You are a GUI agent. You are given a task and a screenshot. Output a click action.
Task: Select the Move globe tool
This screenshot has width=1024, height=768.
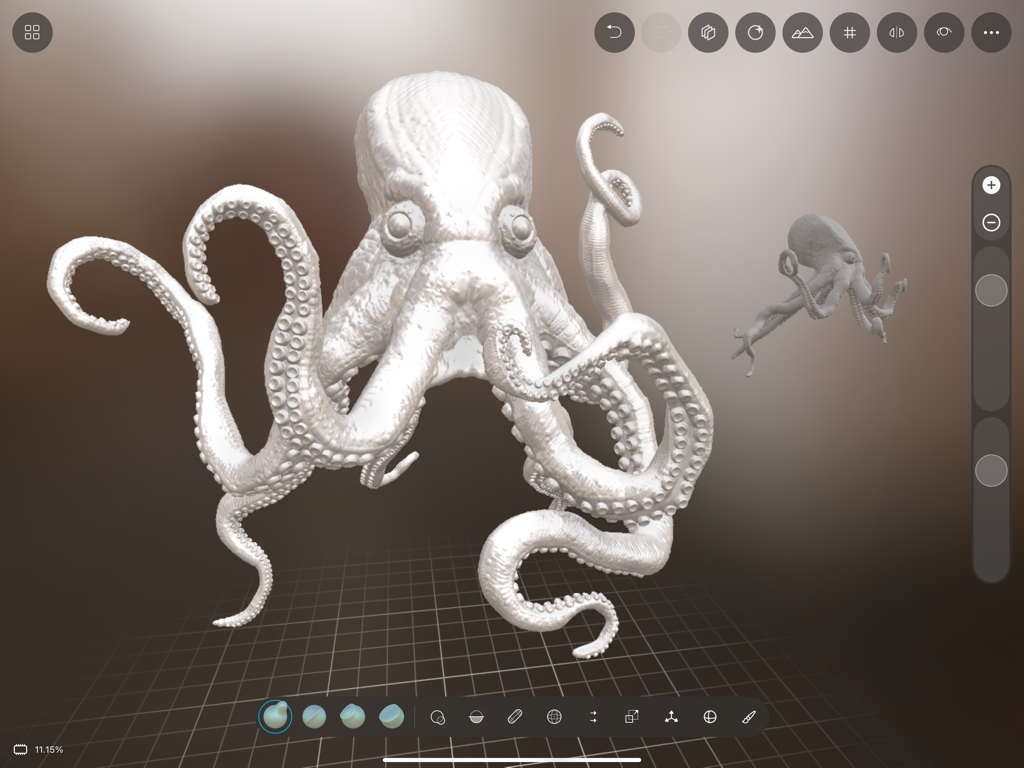tap(553, 716)
